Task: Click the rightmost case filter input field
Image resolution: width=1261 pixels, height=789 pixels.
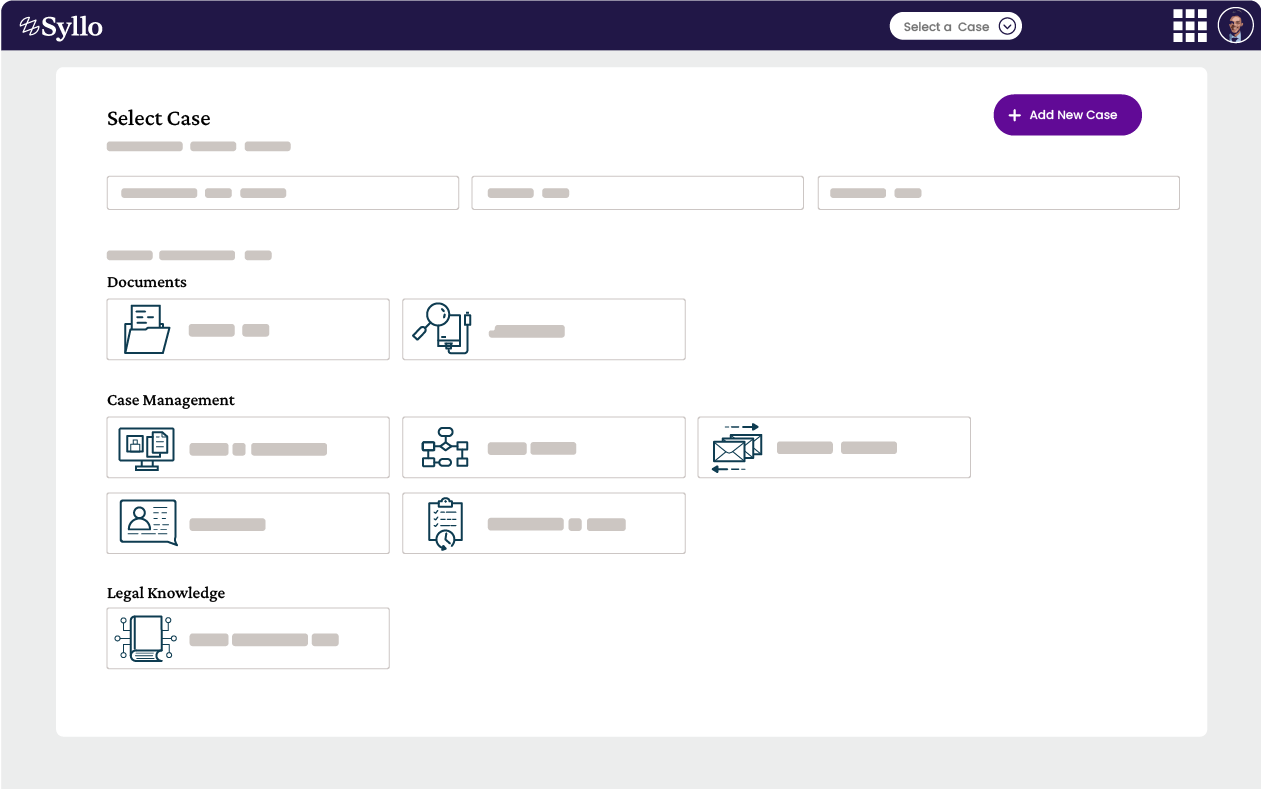Action: pos(999,193)
